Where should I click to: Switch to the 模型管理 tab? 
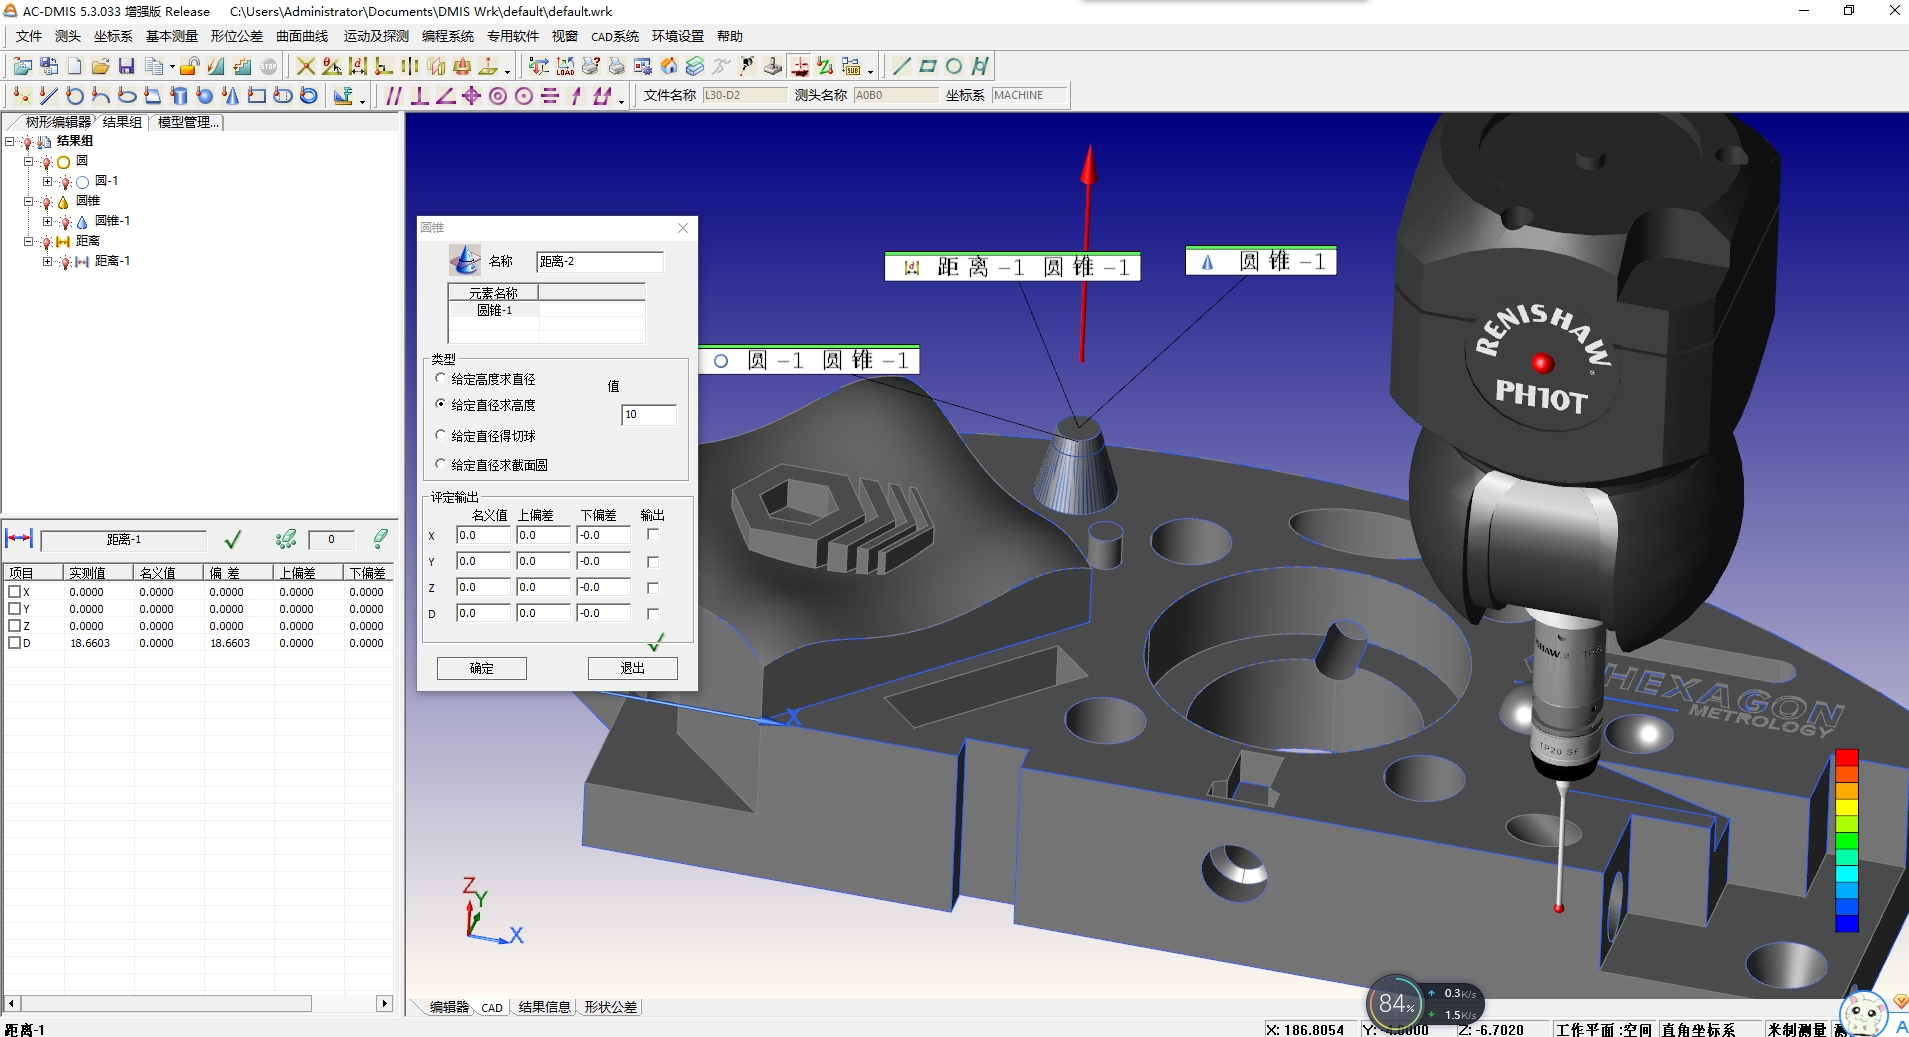point(187,122)
